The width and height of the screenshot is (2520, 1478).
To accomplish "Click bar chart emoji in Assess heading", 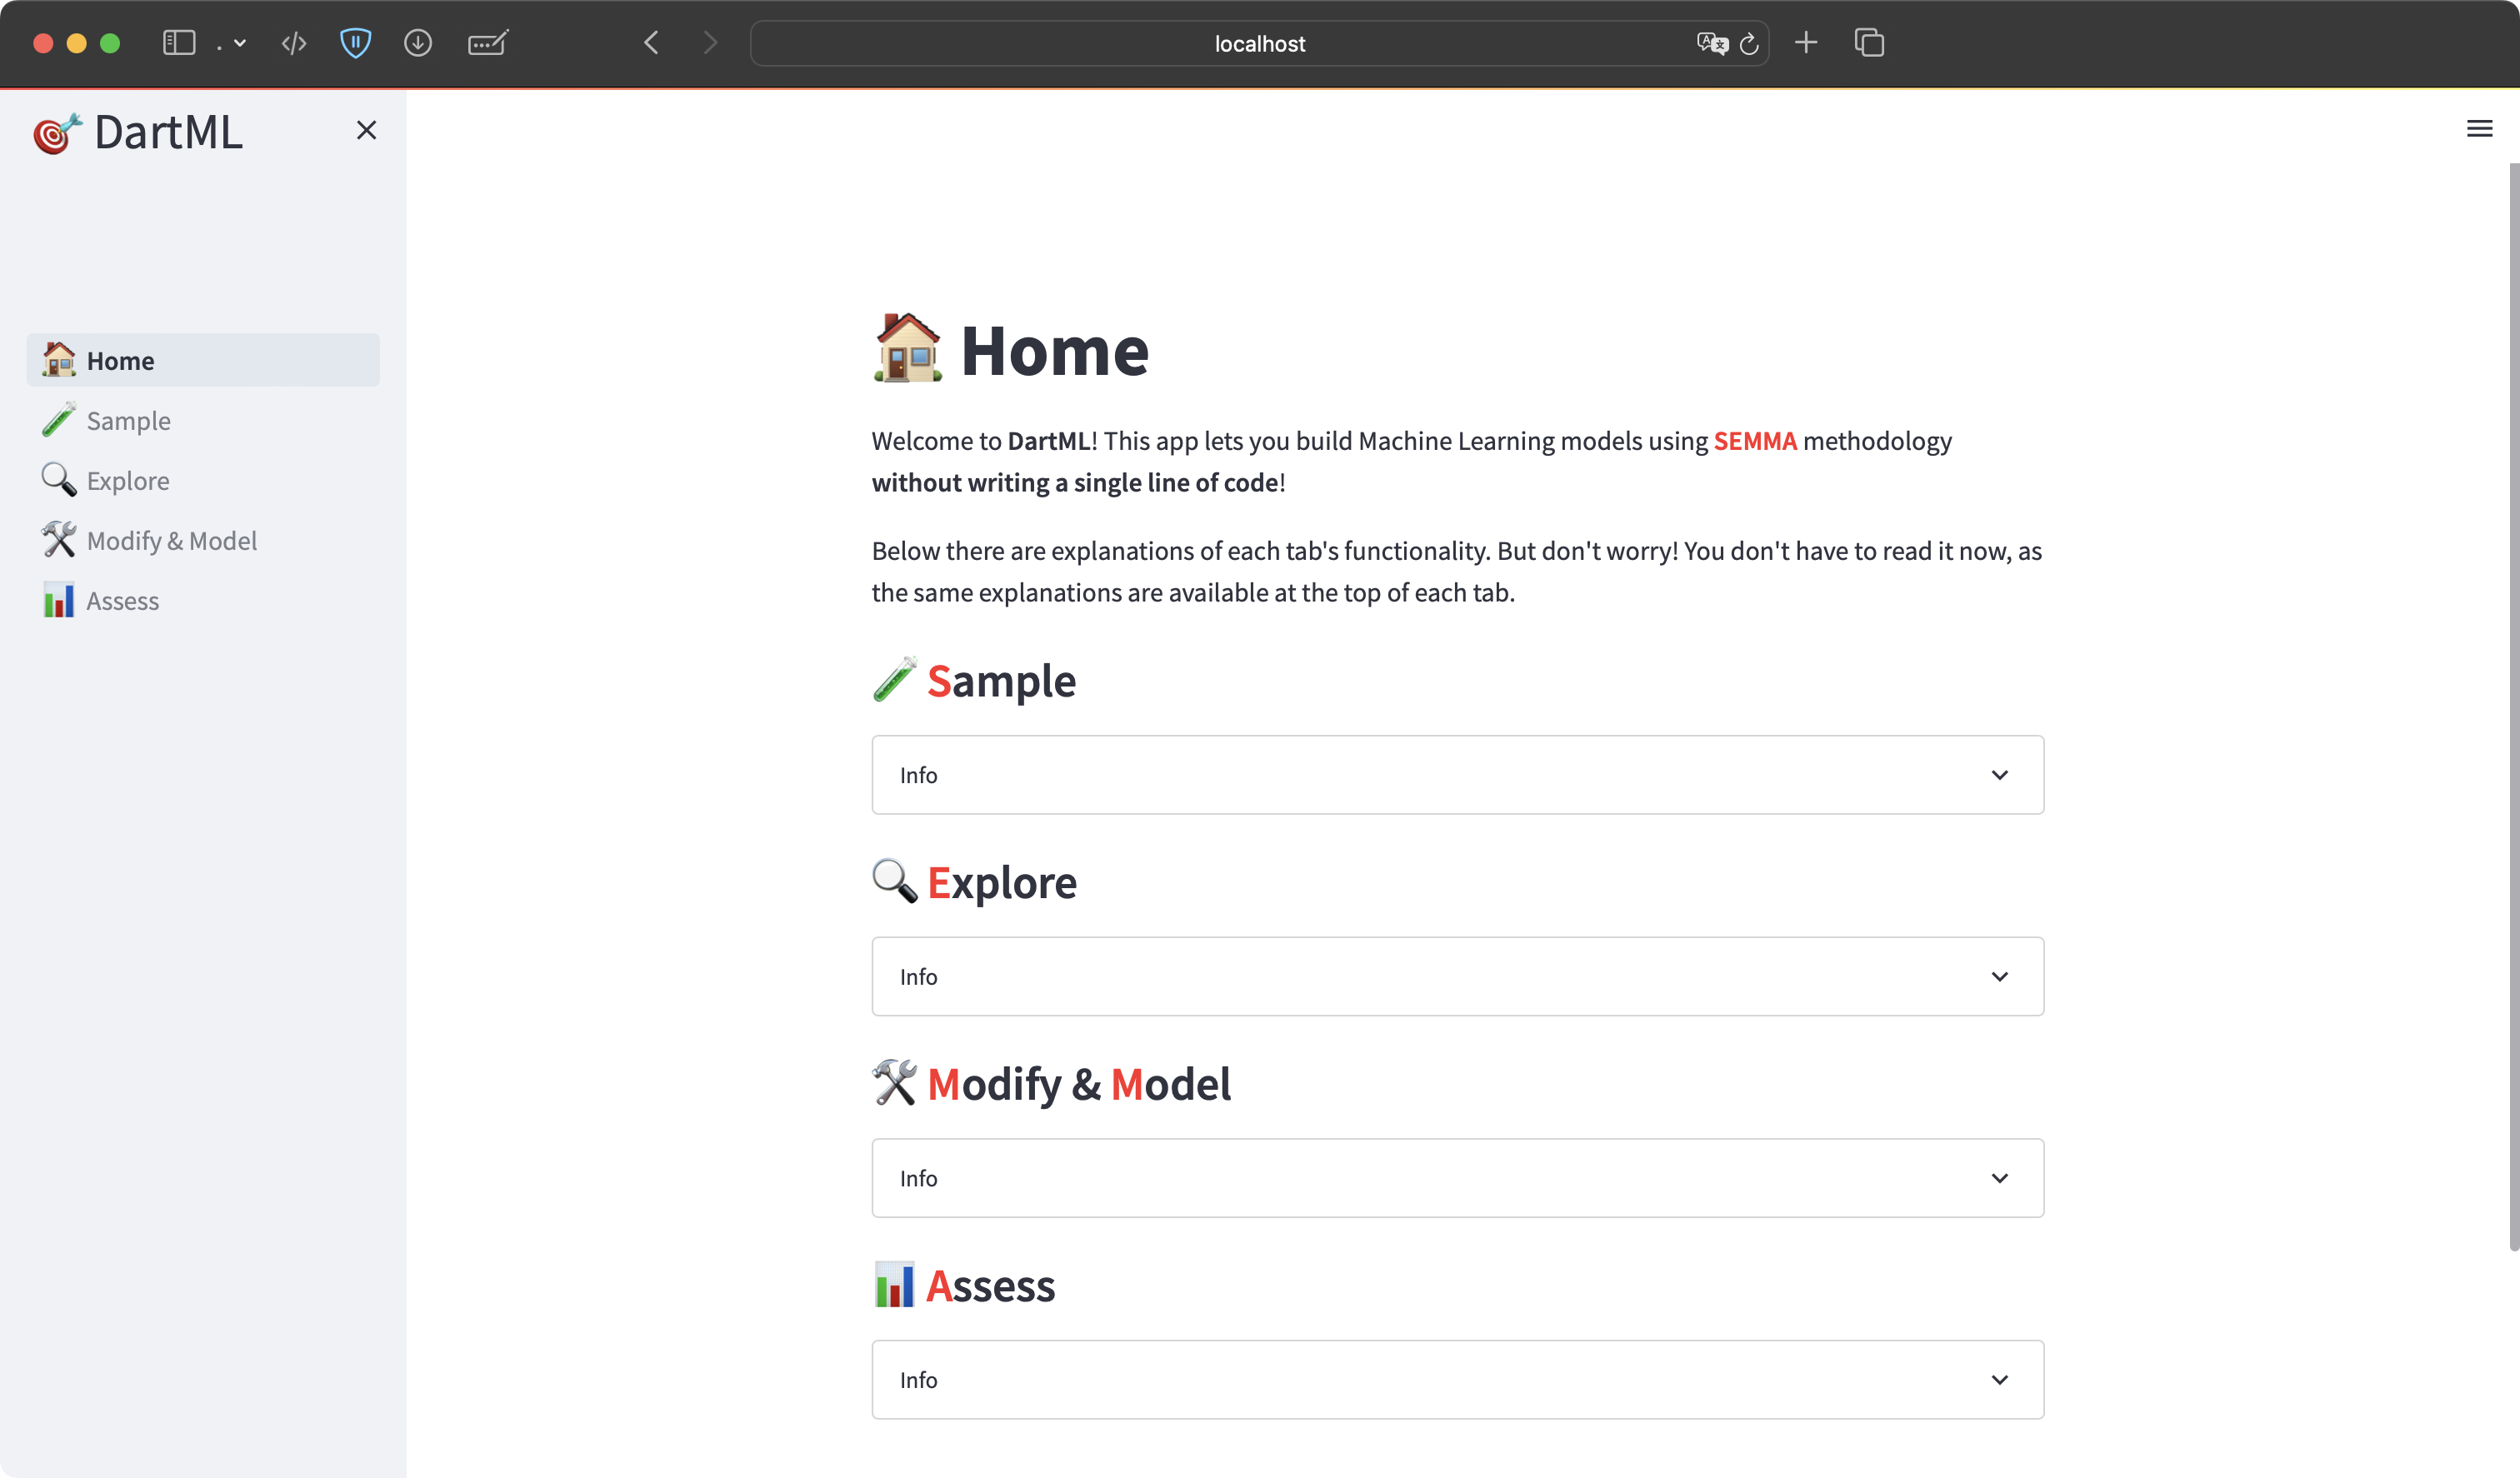I will (x=894, y=1285).
